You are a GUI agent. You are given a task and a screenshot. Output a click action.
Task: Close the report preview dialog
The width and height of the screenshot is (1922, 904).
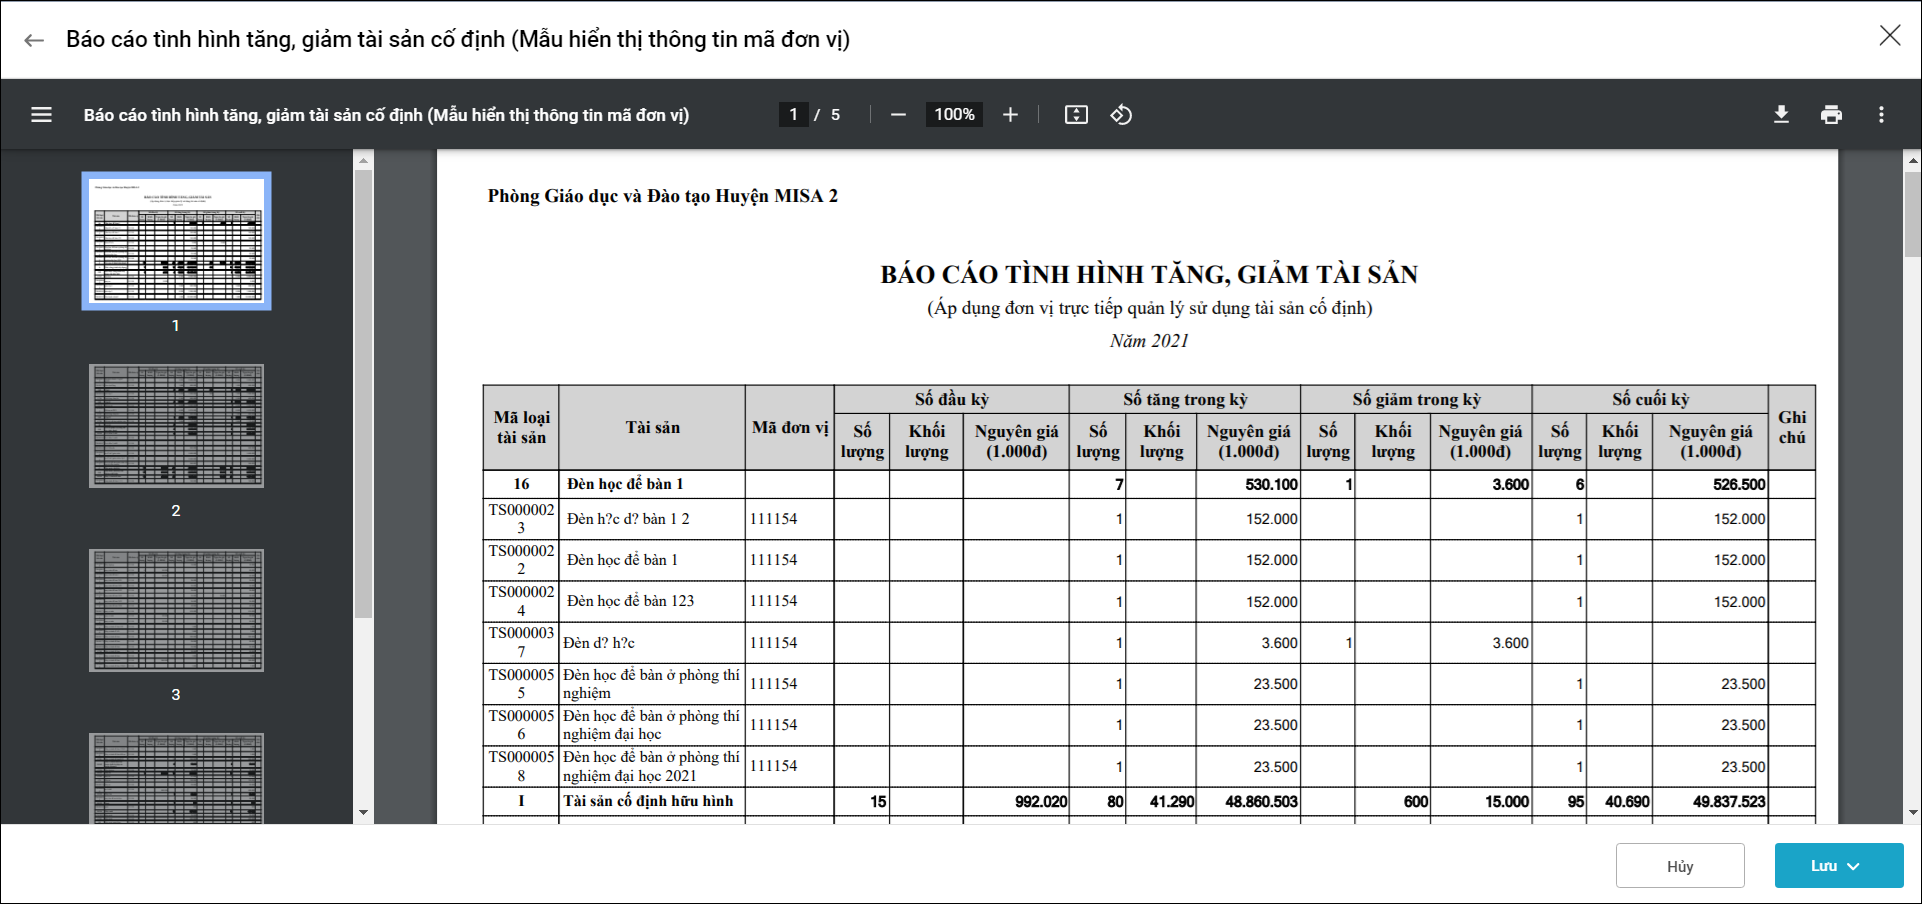tap(1889, 36)
